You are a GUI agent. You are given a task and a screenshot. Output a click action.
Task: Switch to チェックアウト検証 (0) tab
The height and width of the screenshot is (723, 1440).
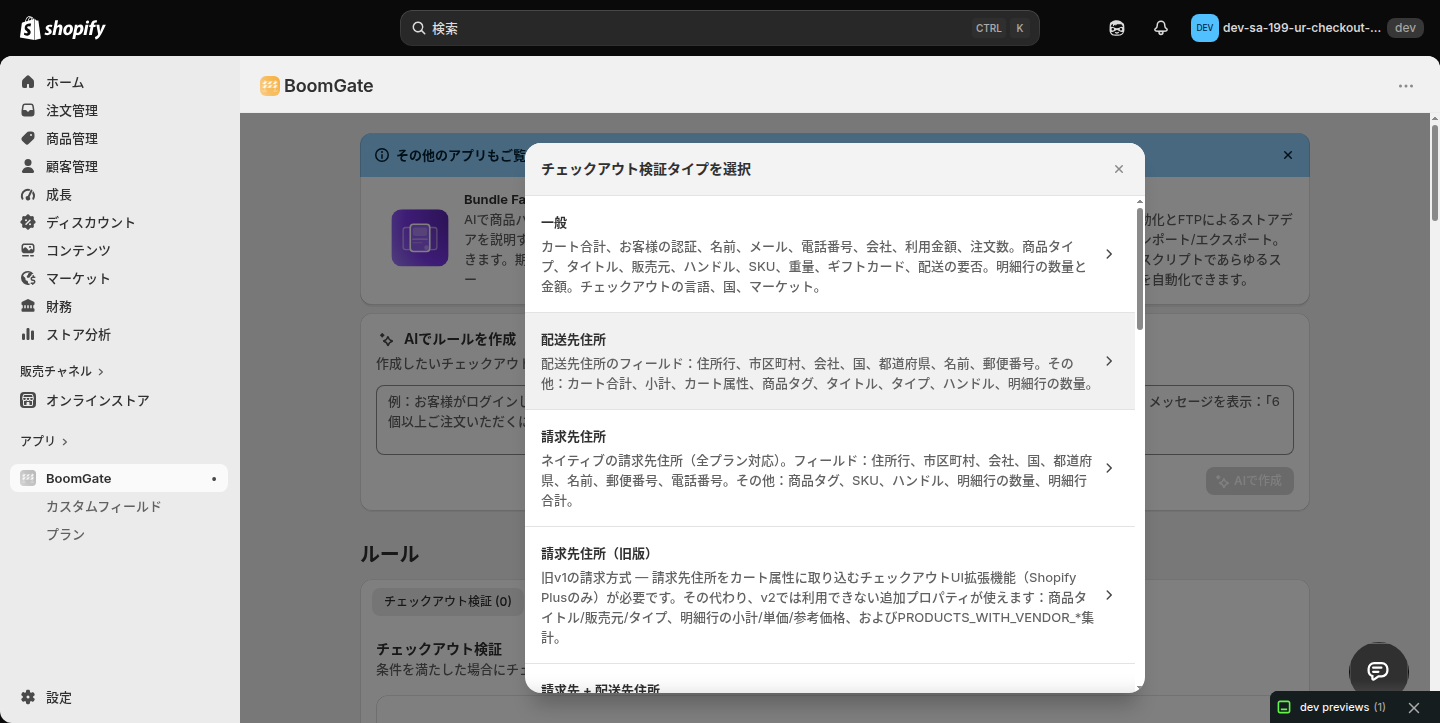click(447, 601)
